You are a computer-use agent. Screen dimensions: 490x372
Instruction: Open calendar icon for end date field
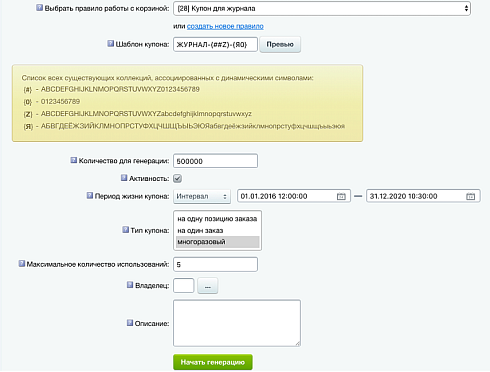pos(470,196)
